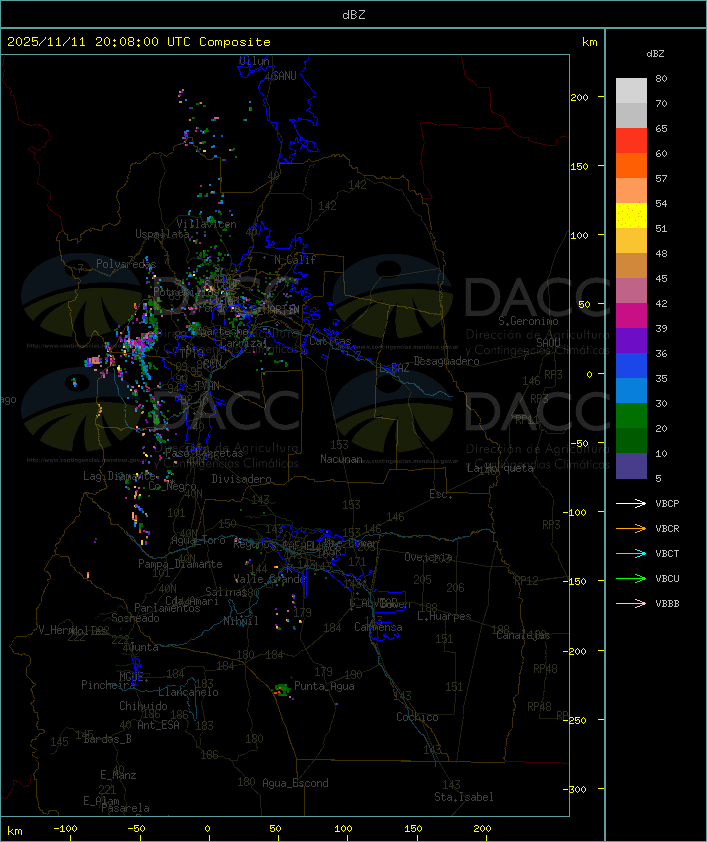This screenshot has height=842, width=707.
Task: Pick the purple 36-39 dBZ swatch
Action: pyautogui.click(x=631, y=341)
